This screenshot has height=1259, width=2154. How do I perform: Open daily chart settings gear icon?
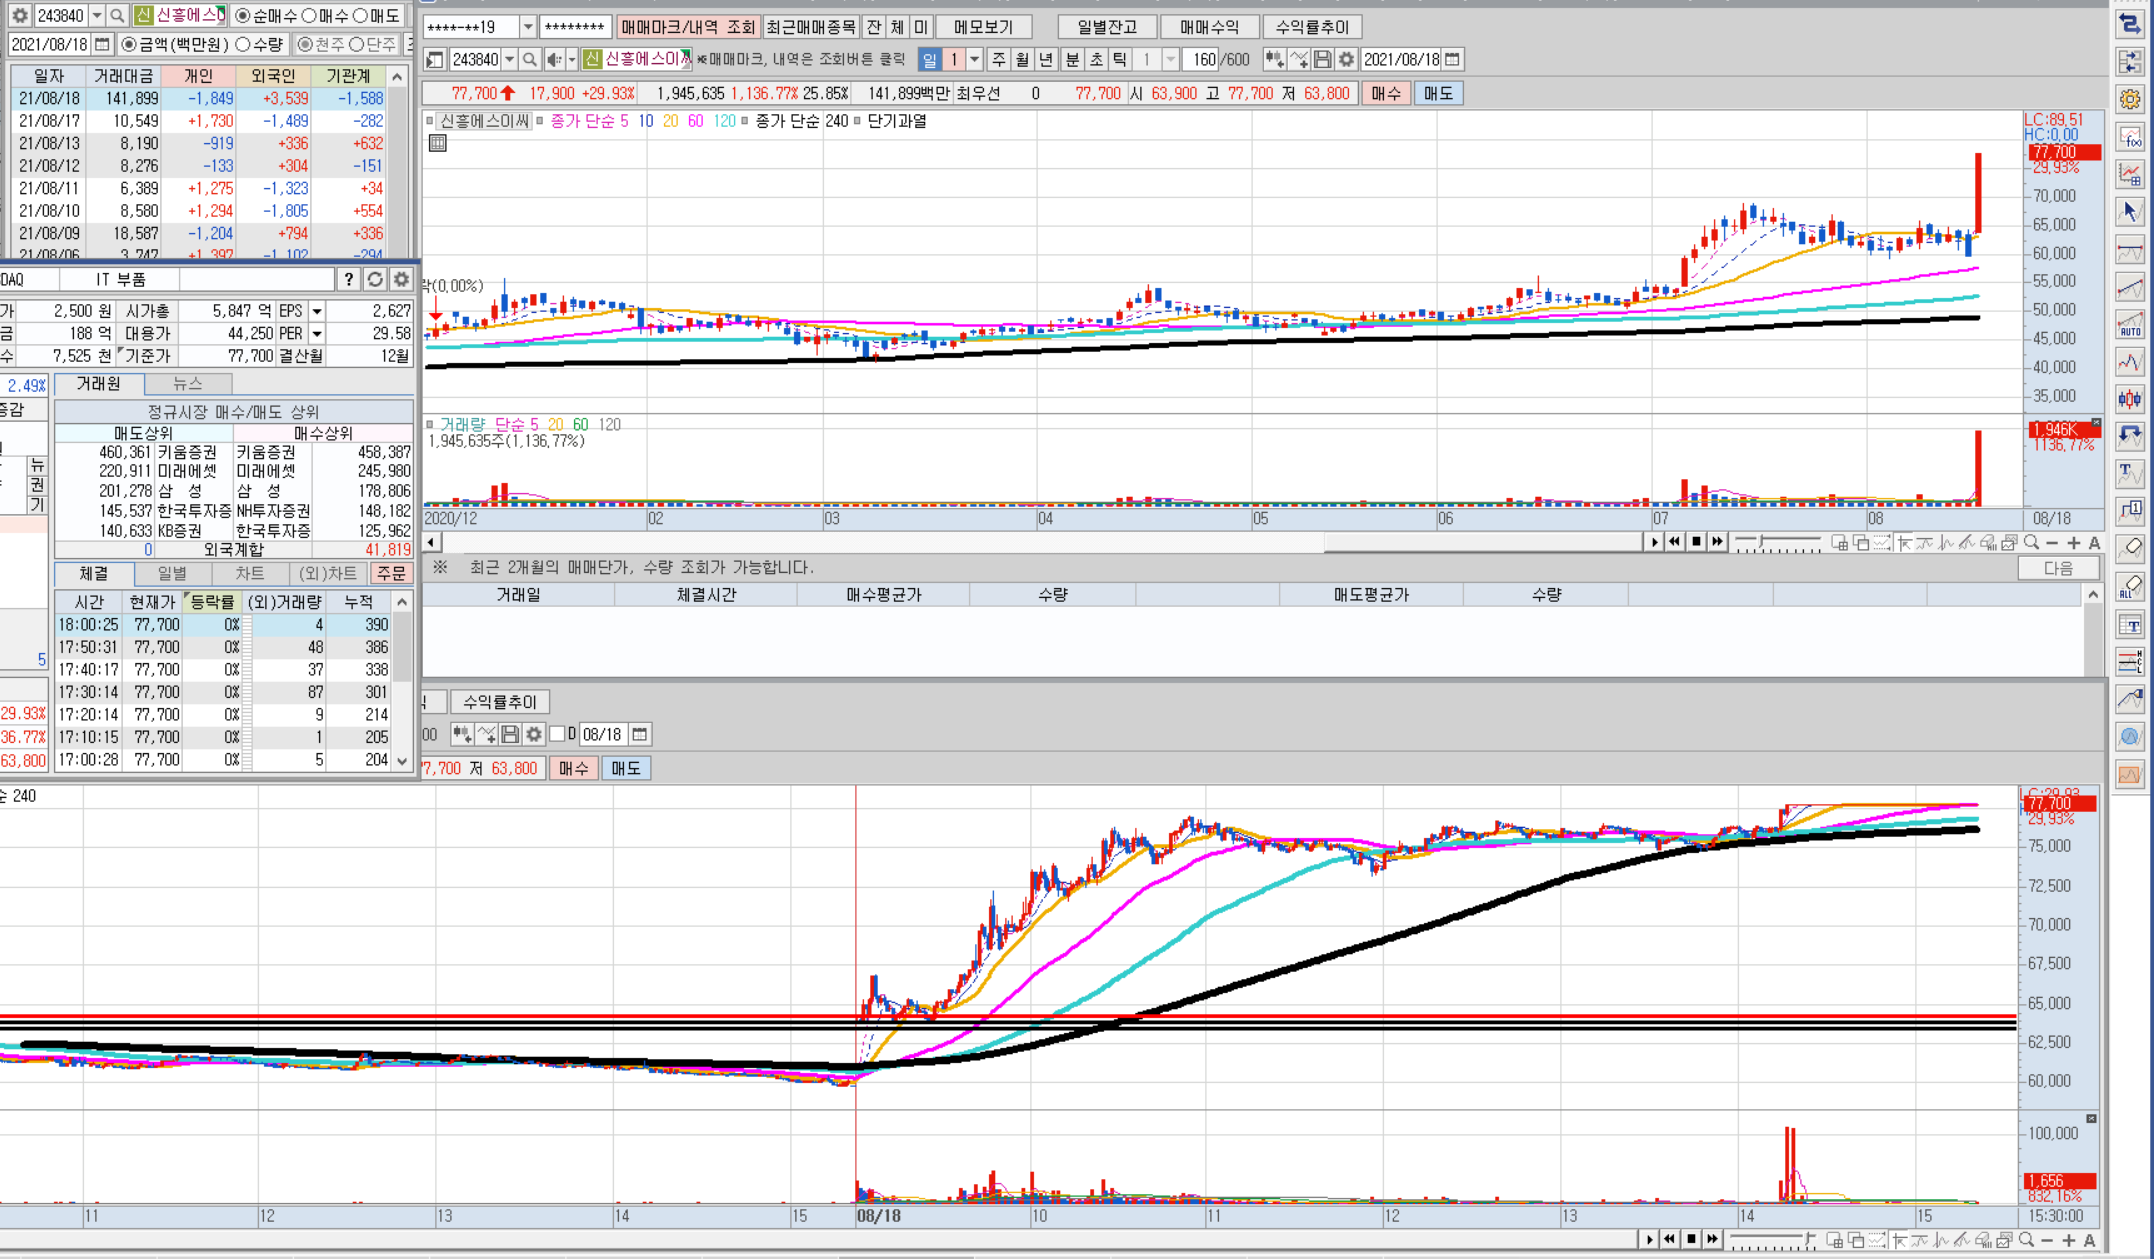[1346, 60]
